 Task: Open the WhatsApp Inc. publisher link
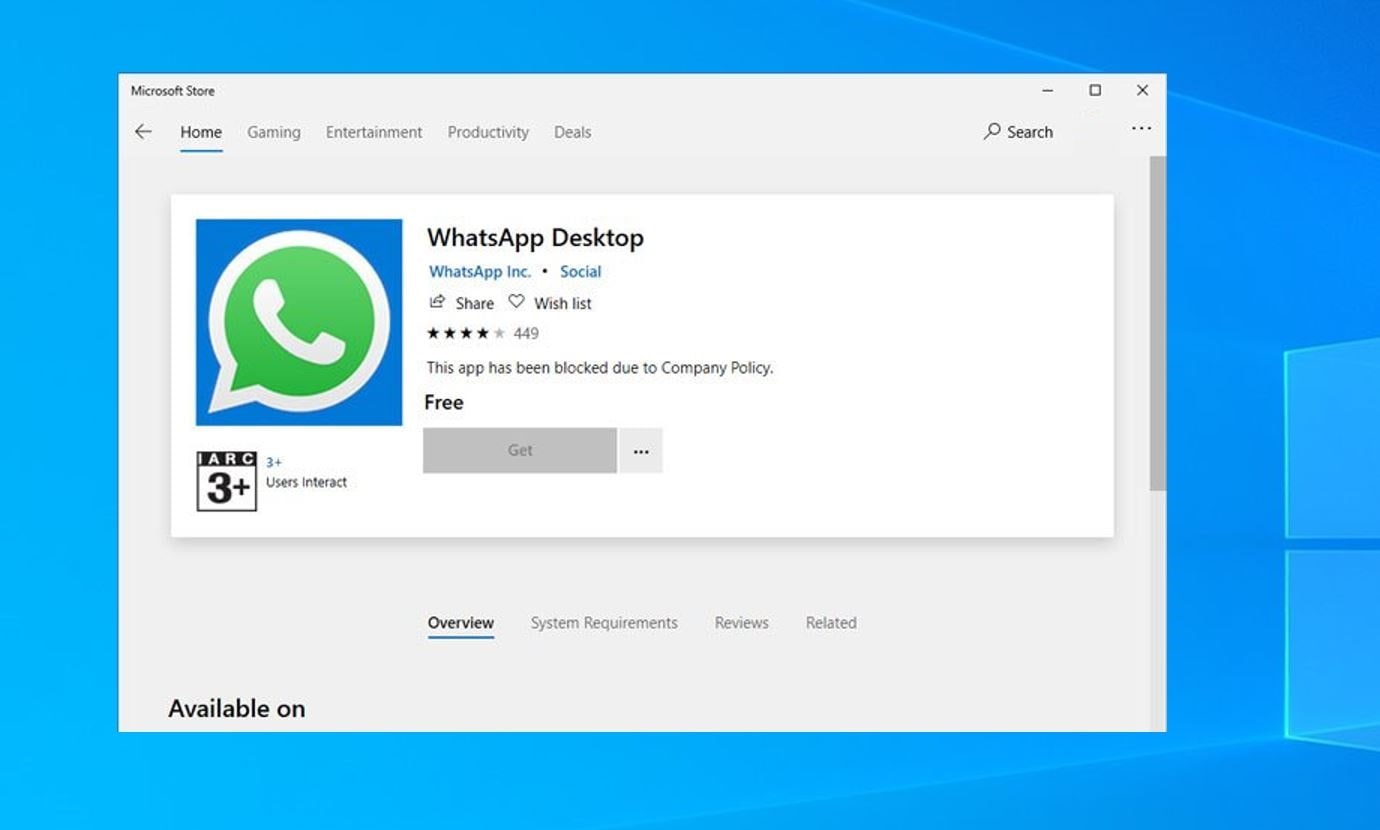[x=480, y=271]
